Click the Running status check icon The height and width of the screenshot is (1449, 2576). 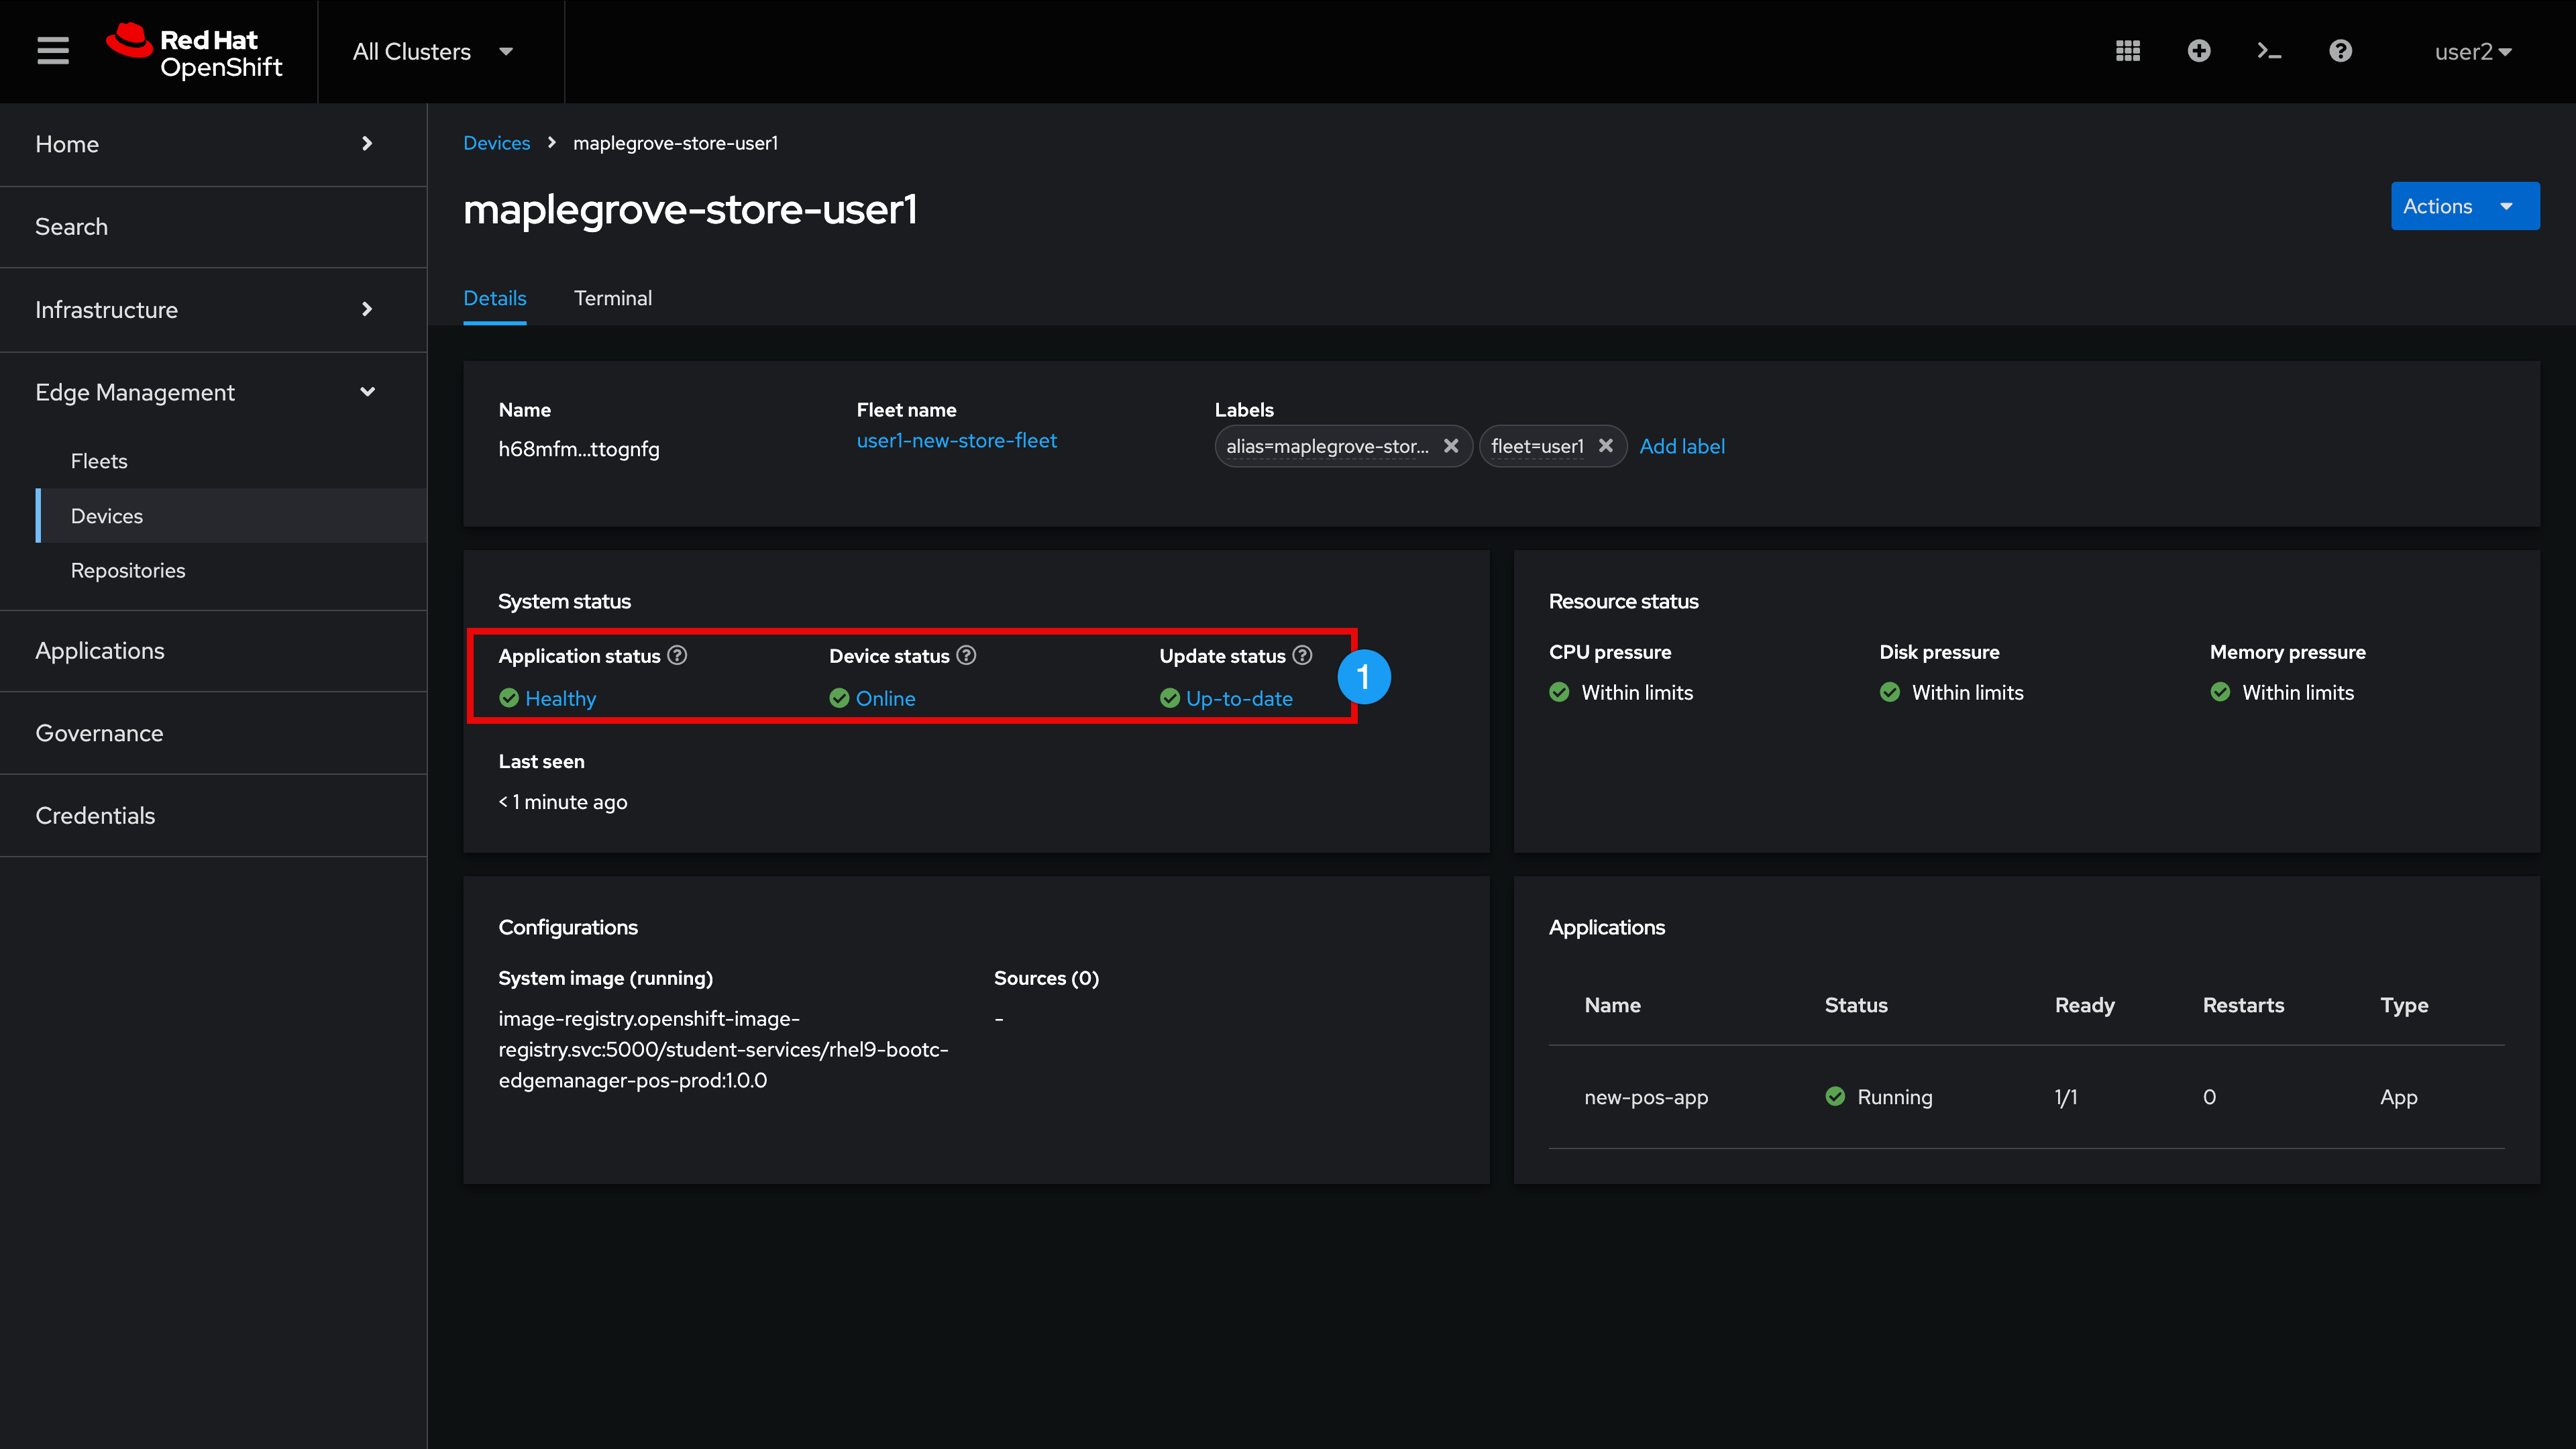tap(1835, 1096)
